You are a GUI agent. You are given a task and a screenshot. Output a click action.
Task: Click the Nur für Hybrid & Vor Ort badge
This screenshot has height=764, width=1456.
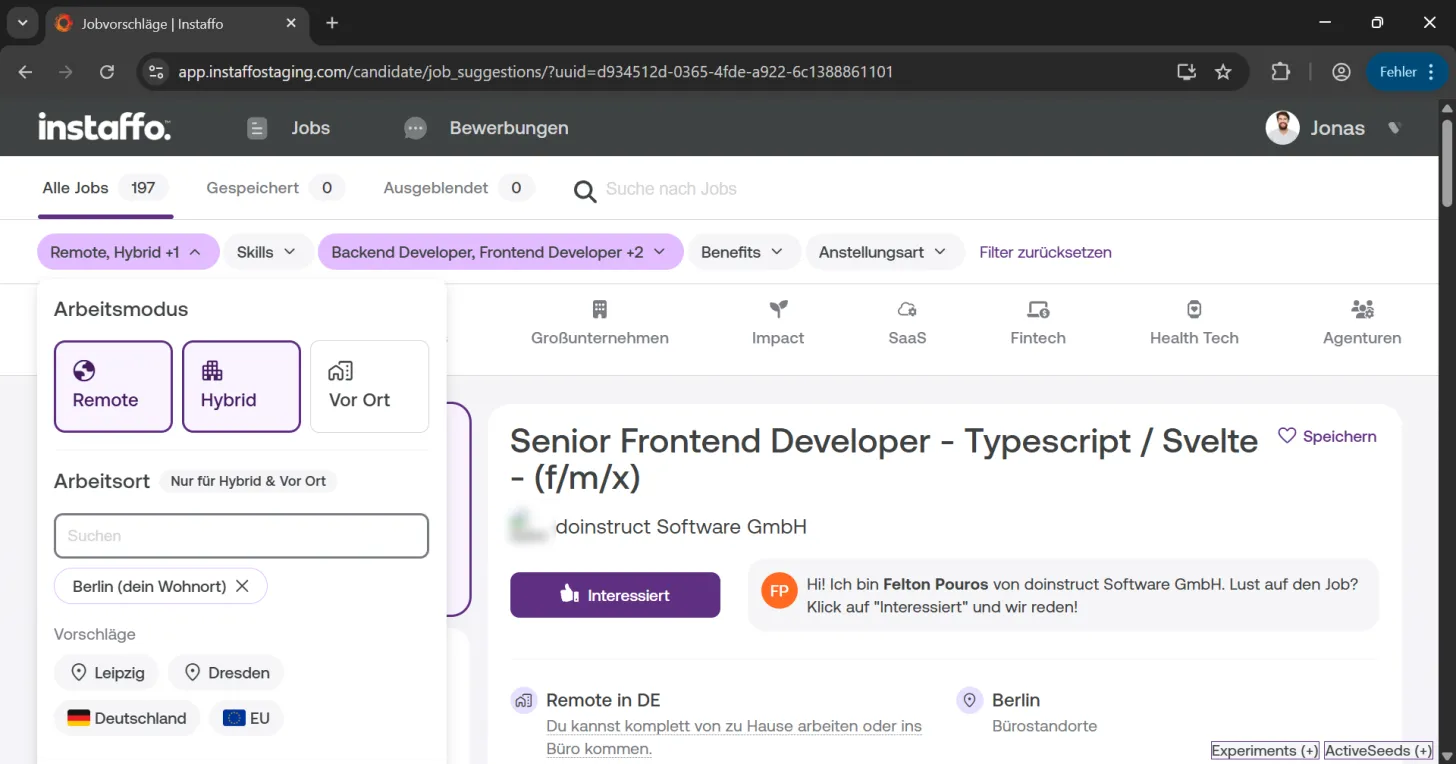click(248, 481)
